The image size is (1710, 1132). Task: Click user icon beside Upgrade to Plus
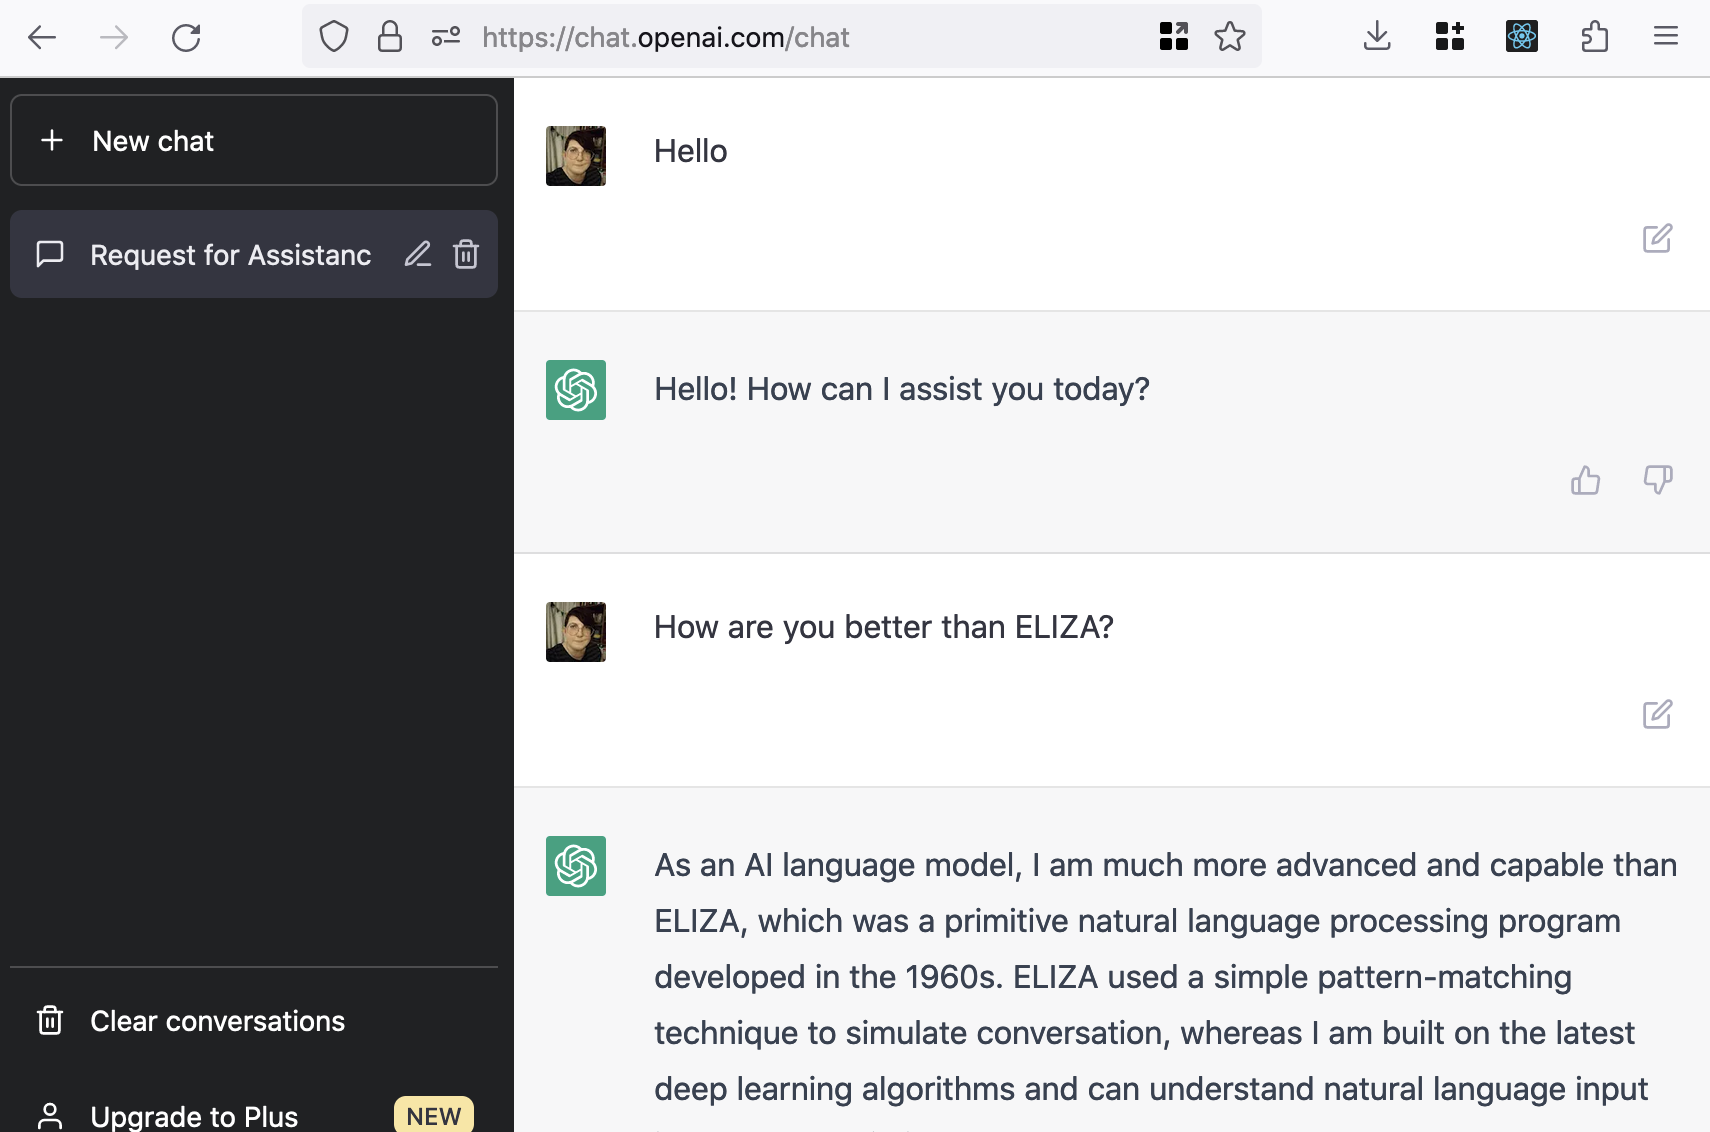(50, 1116)
